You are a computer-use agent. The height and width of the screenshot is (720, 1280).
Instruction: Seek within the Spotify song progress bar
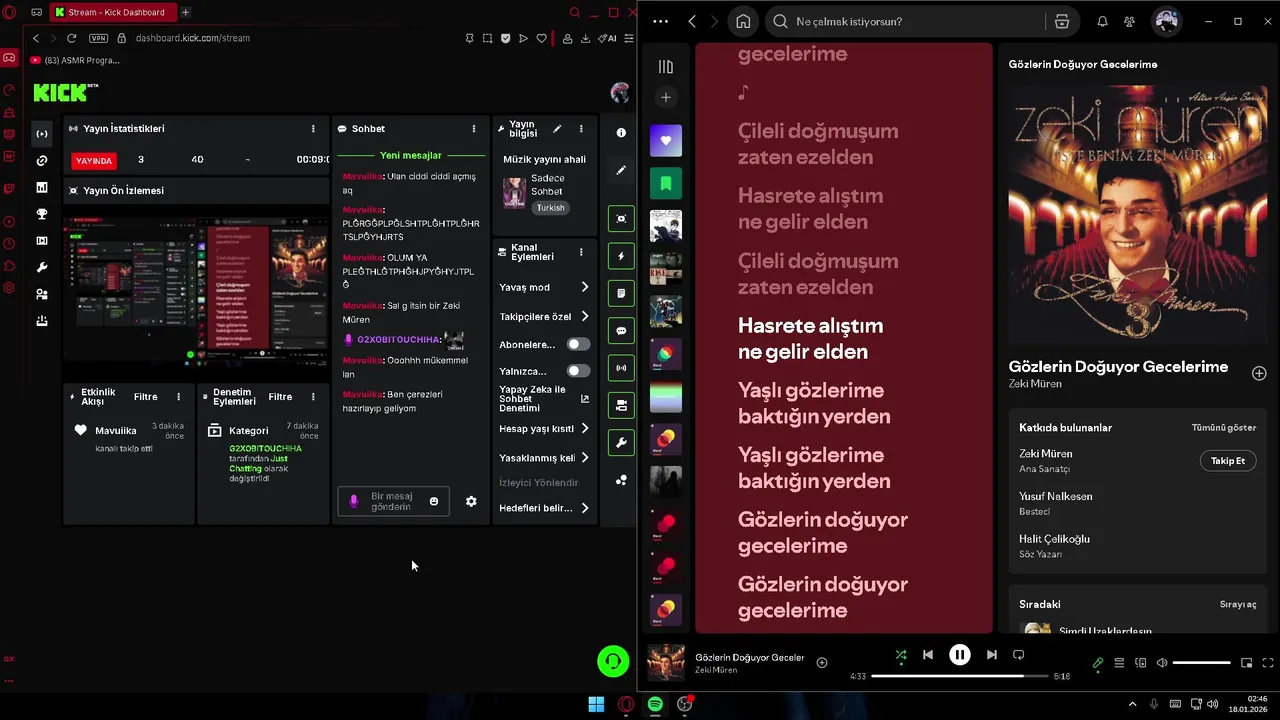point(958,676)
